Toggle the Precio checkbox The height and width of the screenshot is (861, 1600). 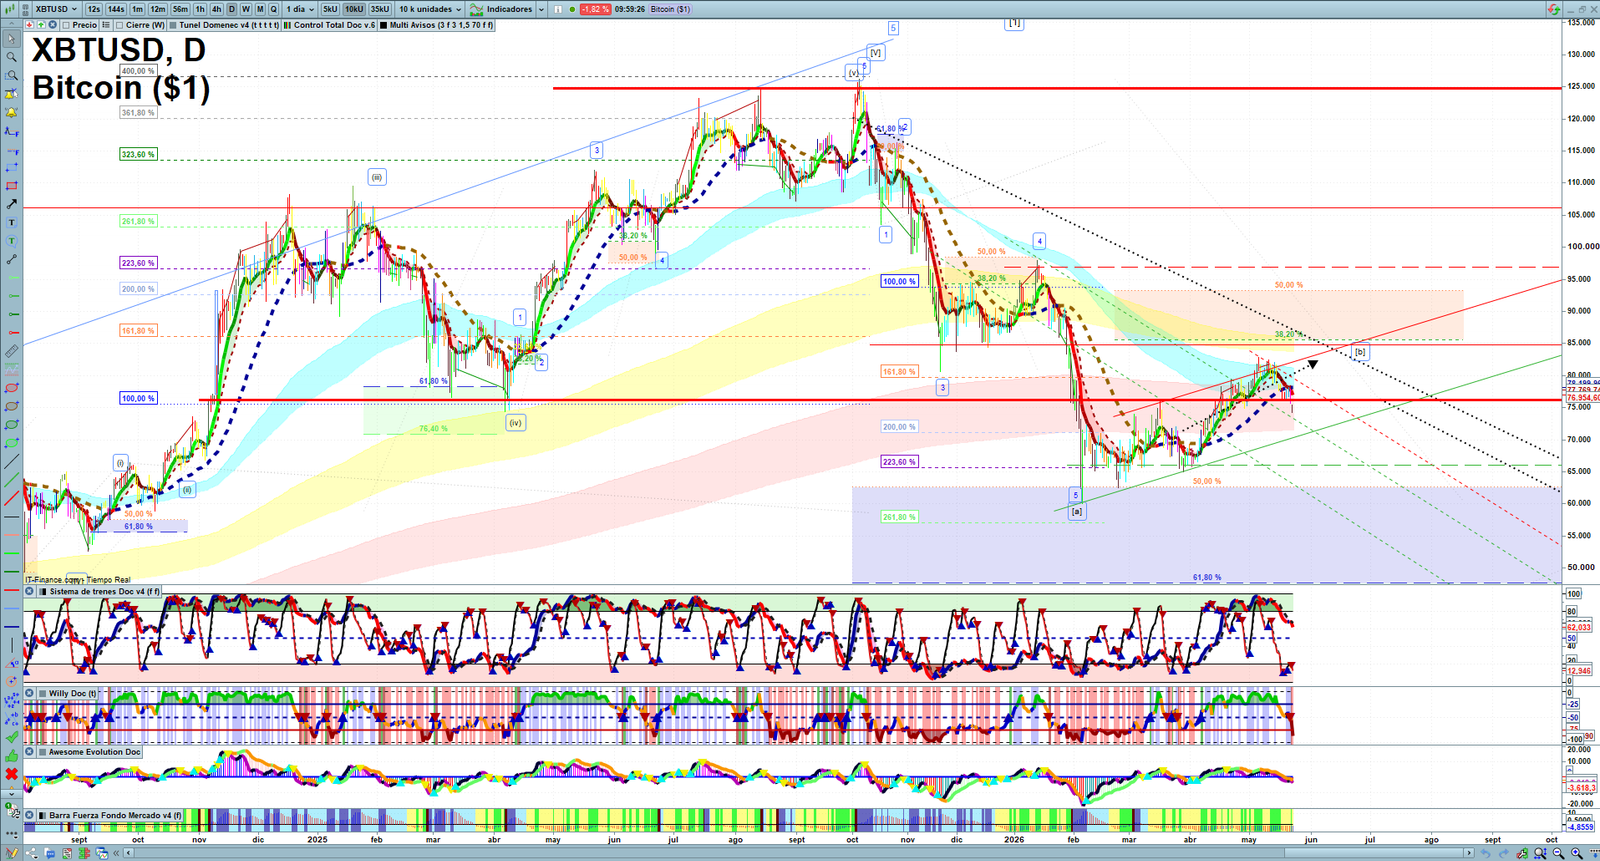click(66, 25)
